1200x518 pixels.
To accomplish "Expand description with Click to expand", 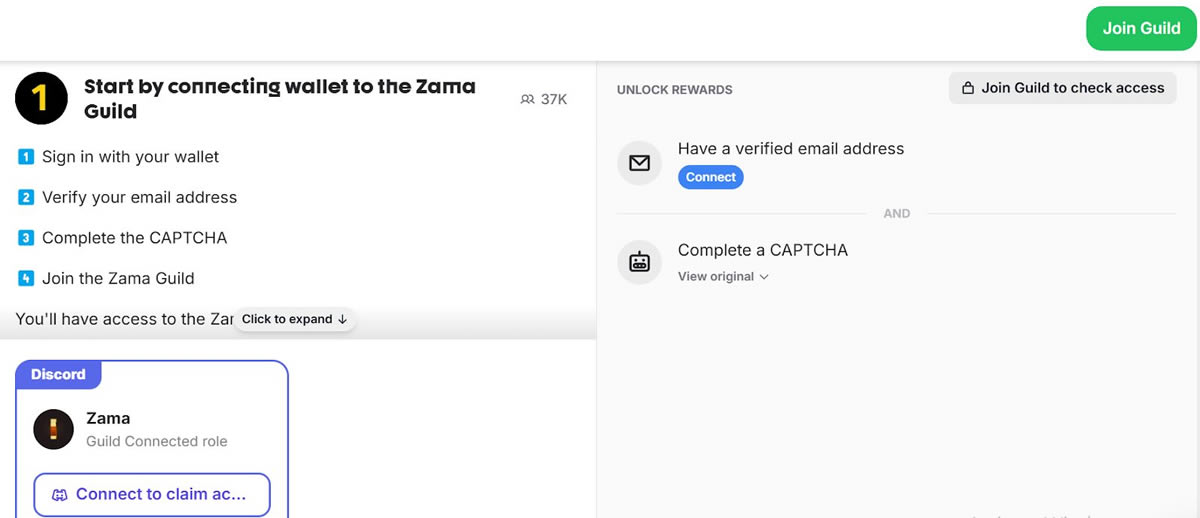I will click(x=294, y=319).
